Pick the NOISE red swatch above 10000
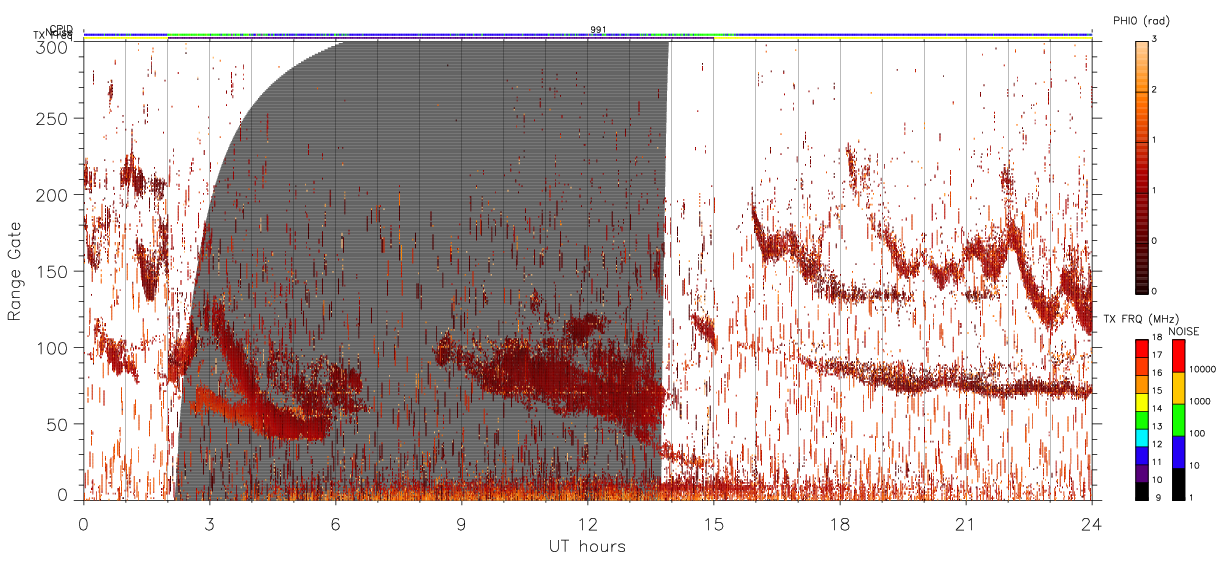 1177,355
